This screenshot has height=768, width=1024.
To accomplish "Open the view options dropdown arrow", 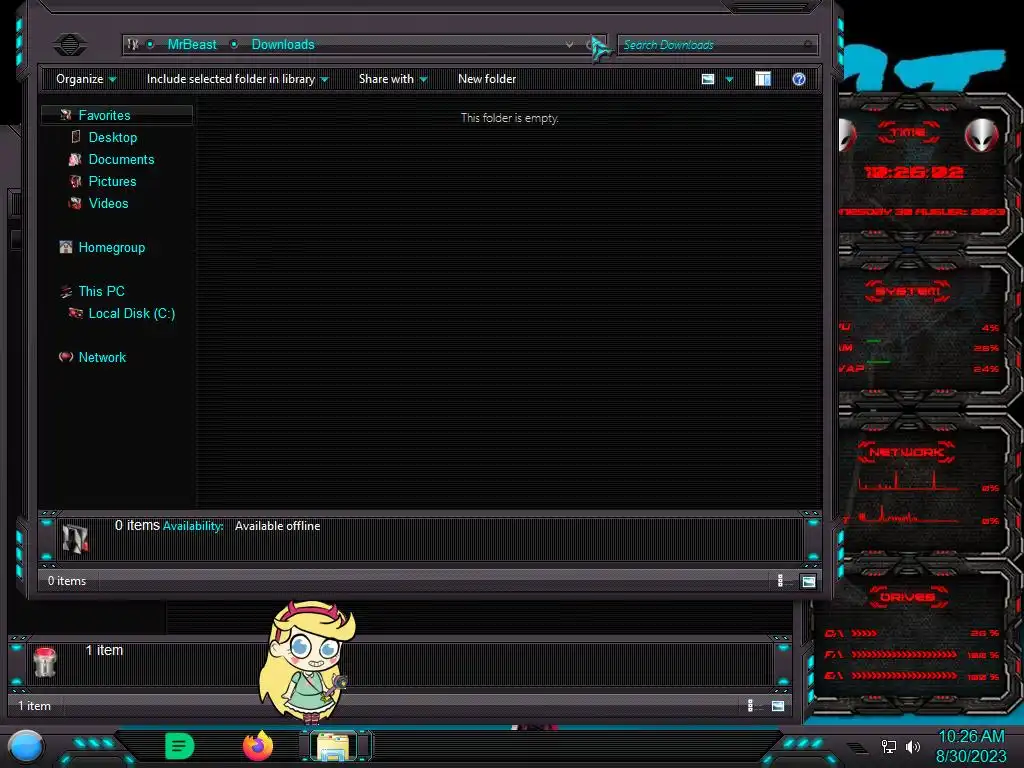I will [x=729, y=80].
